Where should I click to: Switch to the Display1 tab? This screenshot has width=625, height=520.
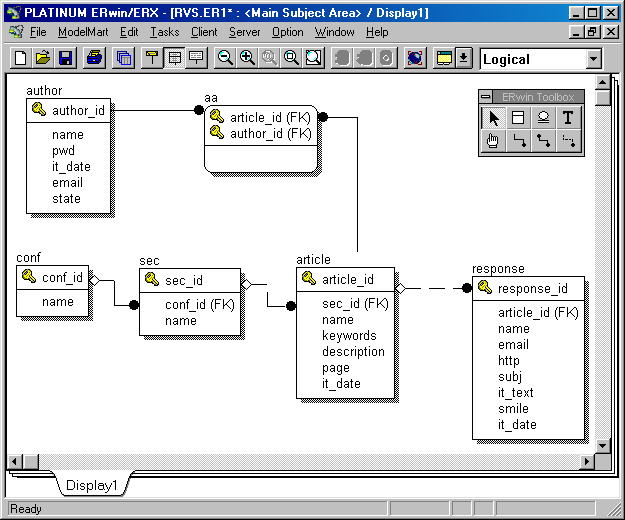(91, 485)
